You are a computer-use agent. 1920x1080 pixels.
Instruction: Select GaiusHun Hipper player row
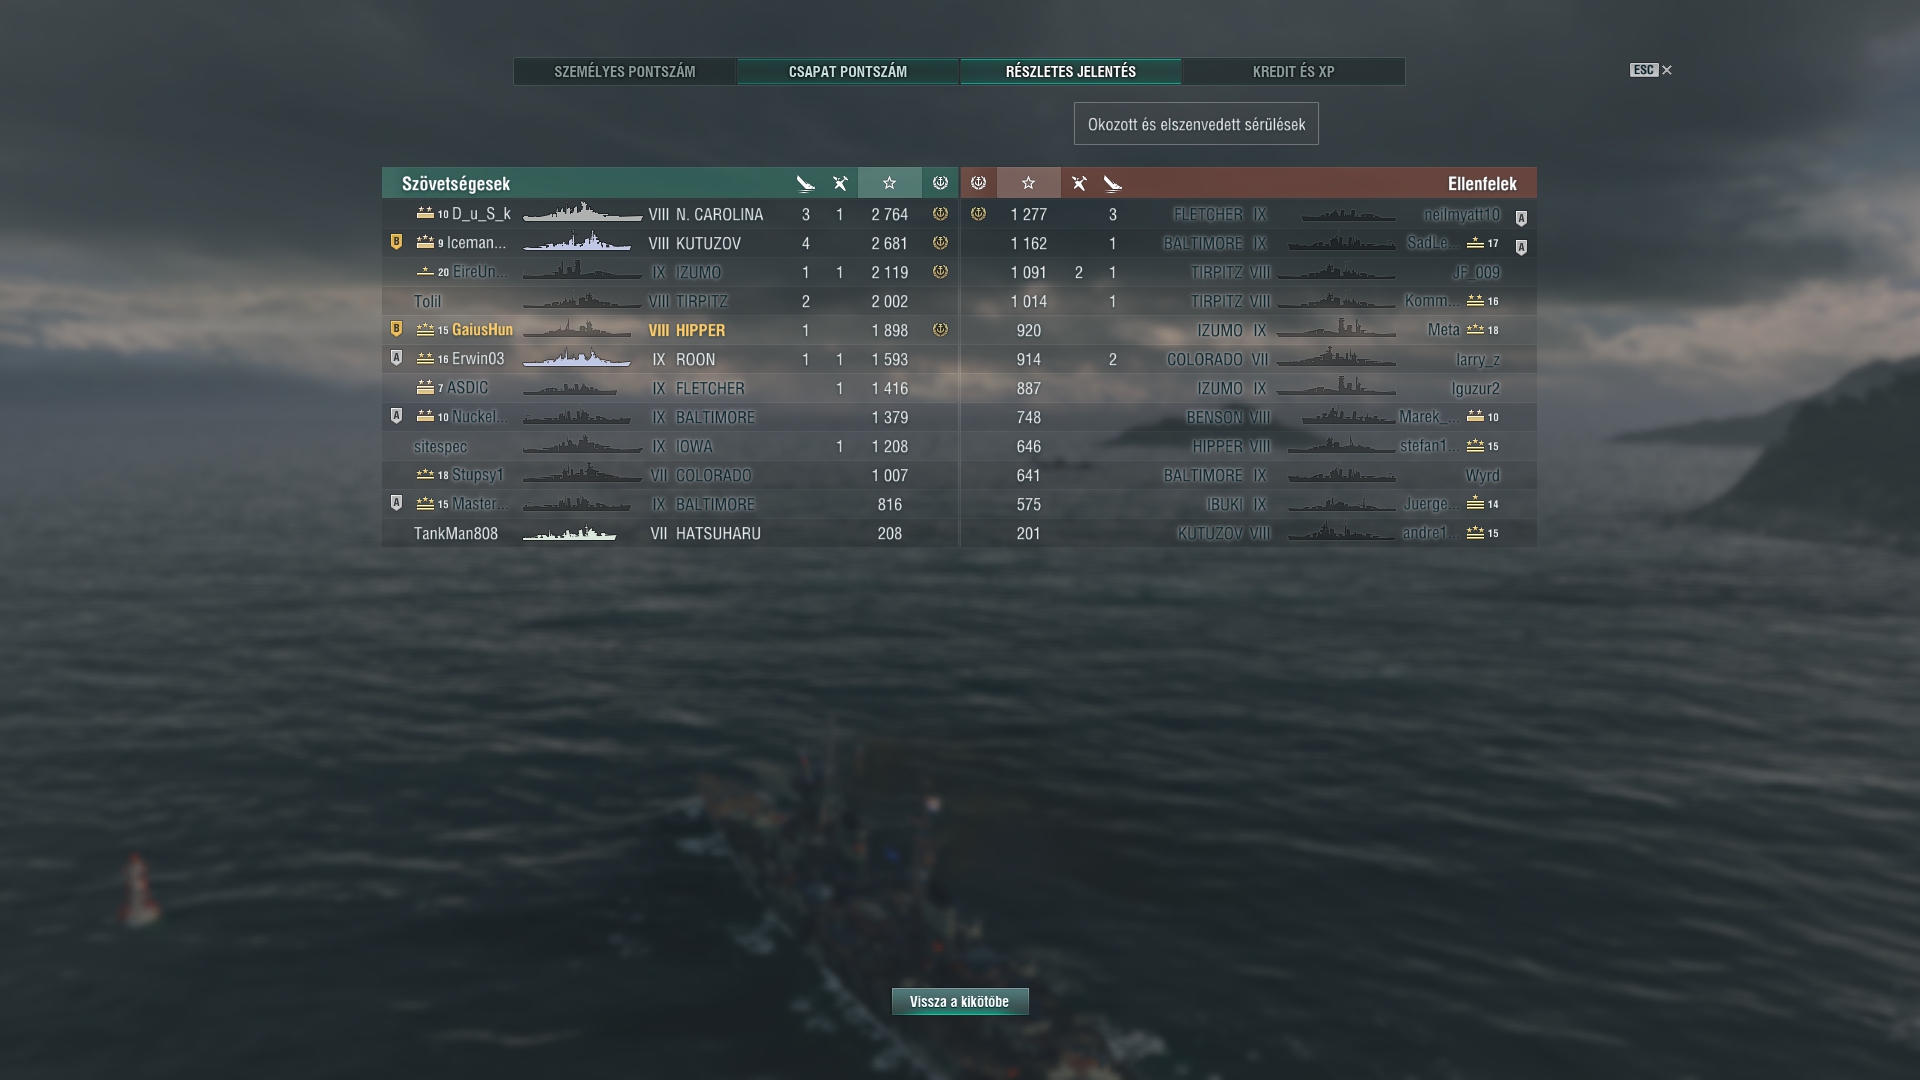pos(670,330)
